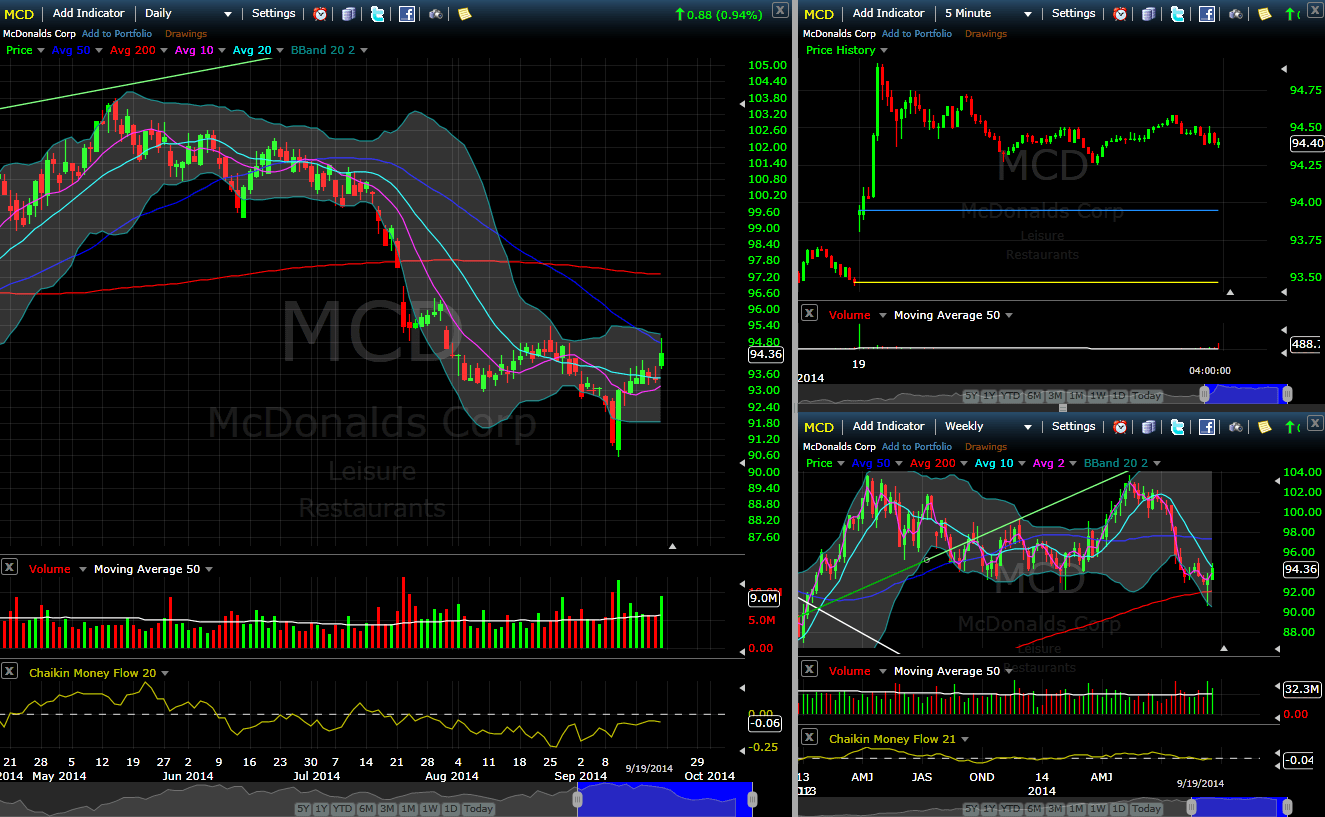Viewport: 1325px width, 817px height.
Task: Share Weekly chart with the Facebook icon
Action: coord(1207,427)
